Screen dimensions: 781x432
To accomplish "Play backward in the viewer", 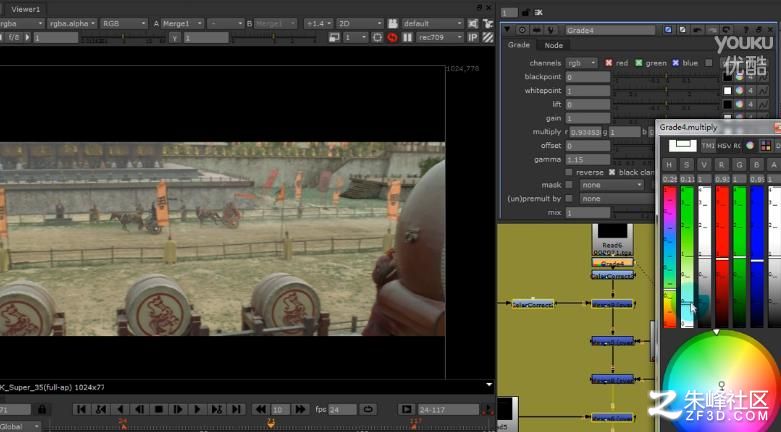I will click(x=120, y=409).
